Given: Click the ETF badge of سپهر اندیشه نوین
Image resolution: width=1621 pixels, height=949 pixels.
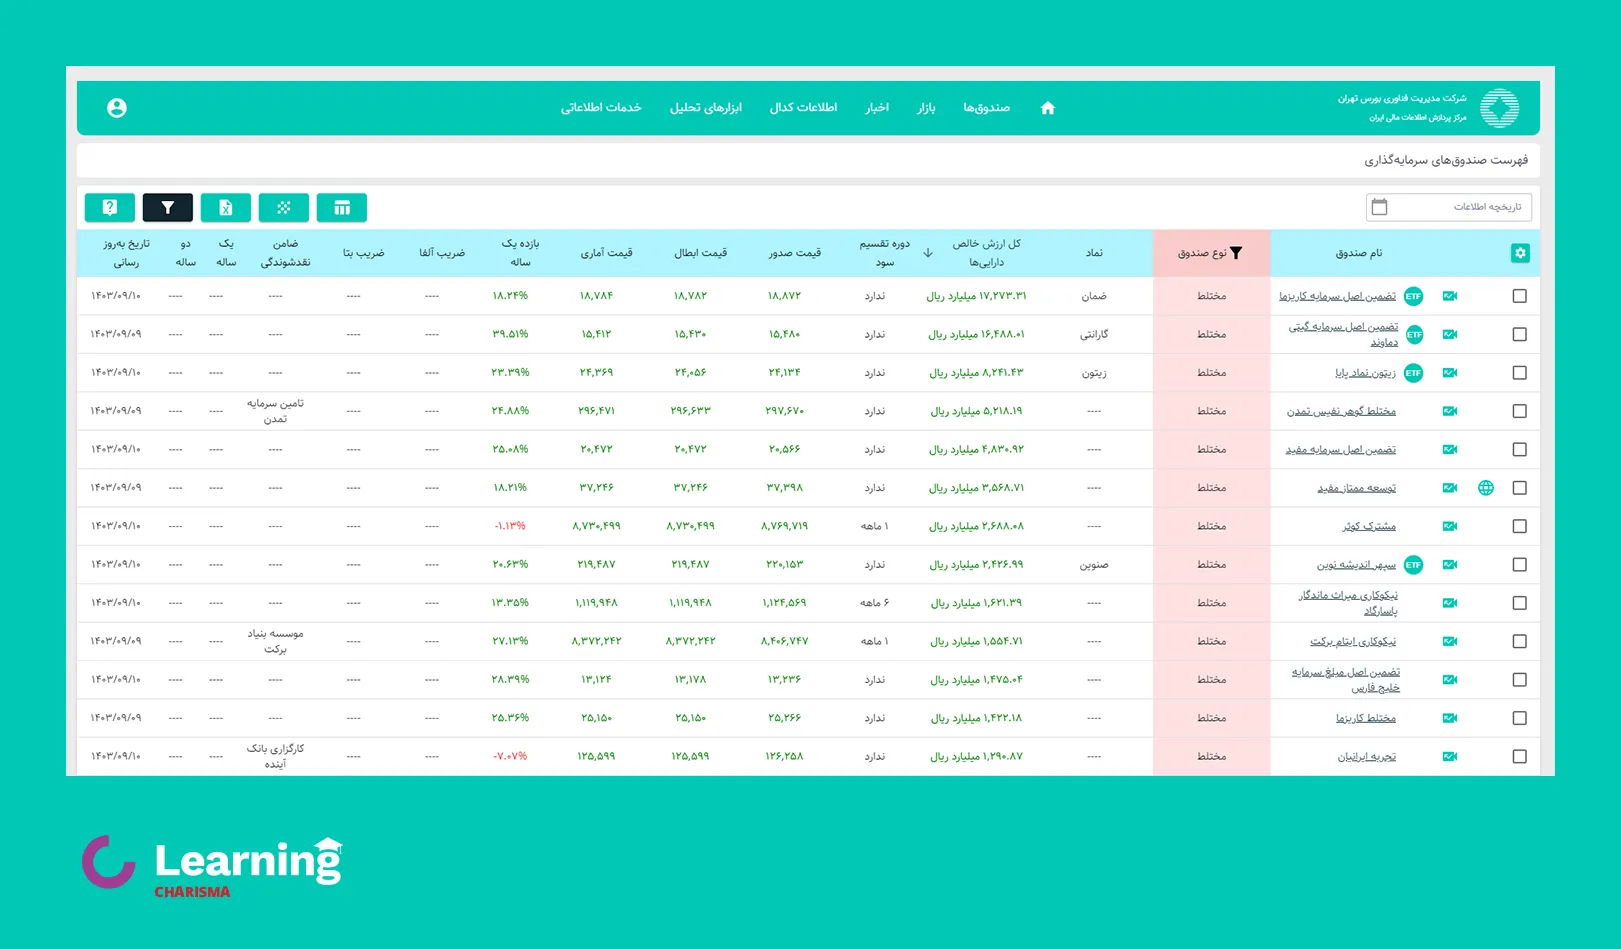Looking at the screenshot, I should tap(1413, 565).
